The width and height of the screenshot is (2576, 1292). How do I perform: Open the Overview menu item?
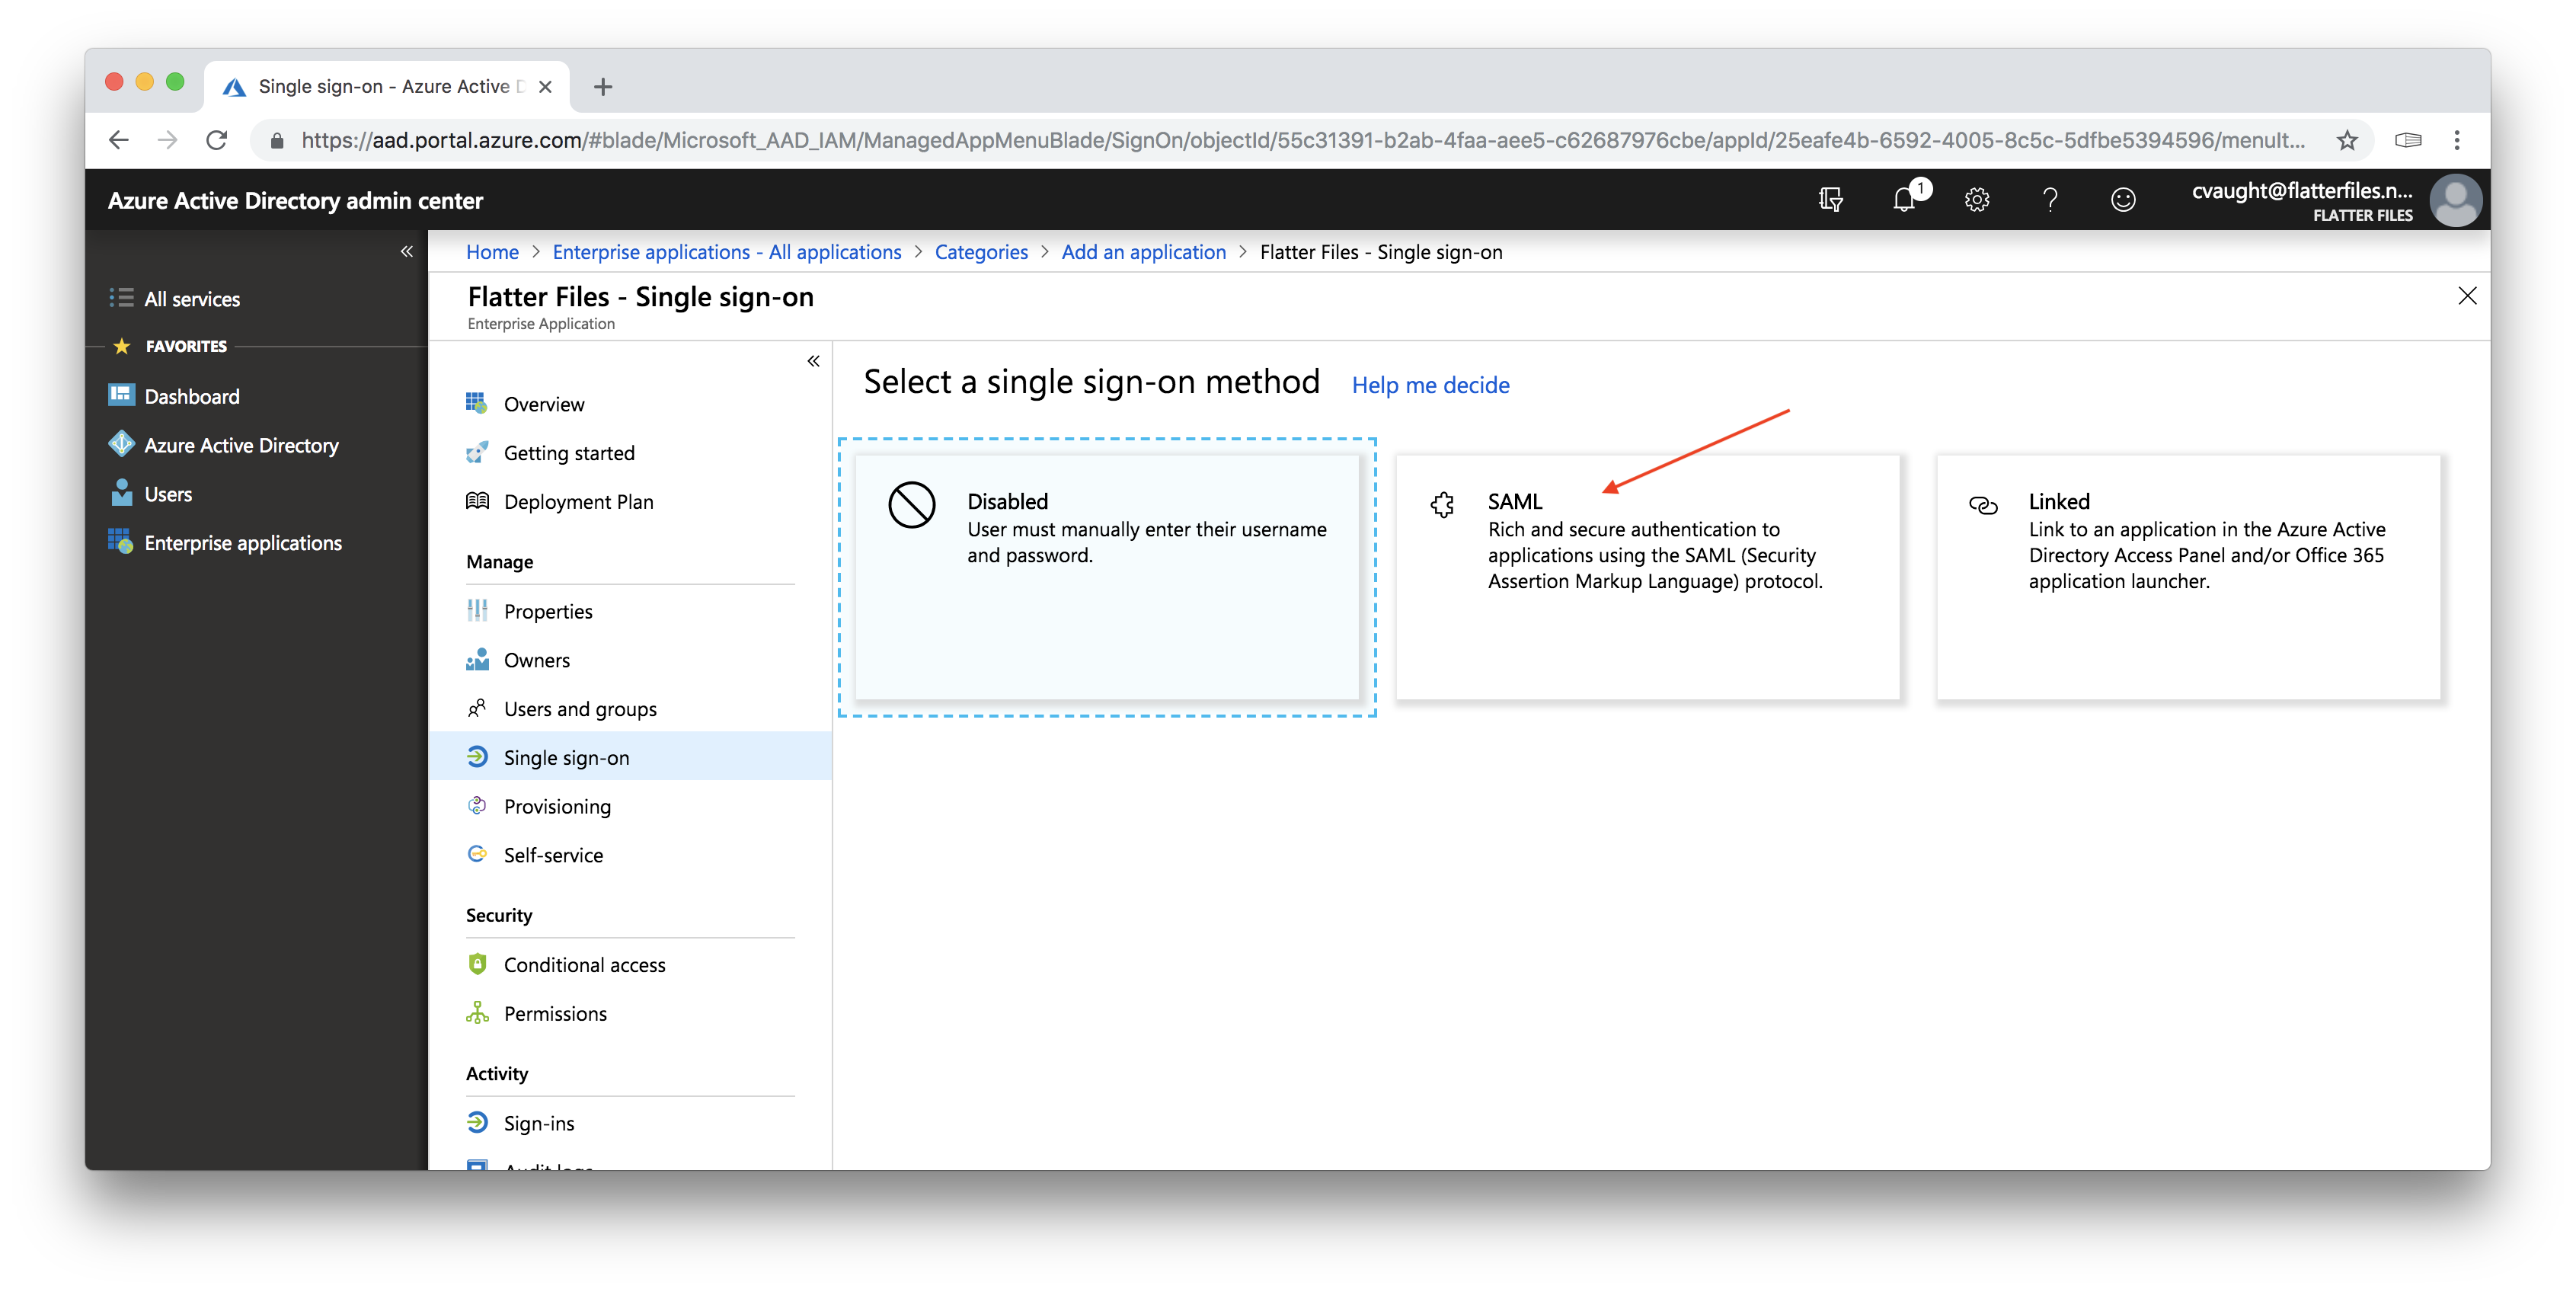(544, 402)
